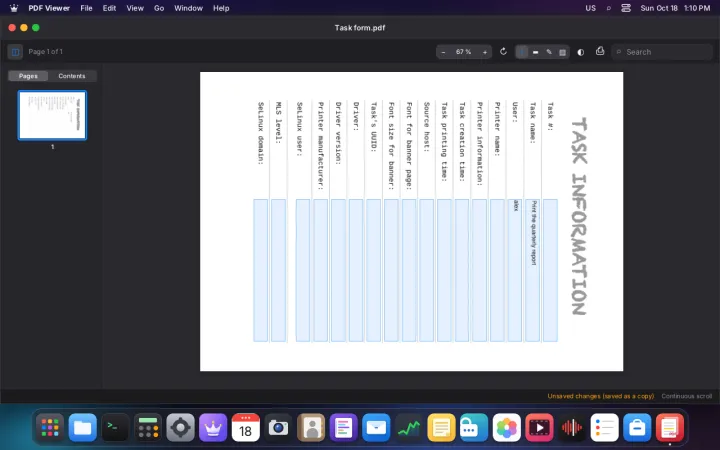The width and height of the screenshot is (720, 450).
Task: Click the Driver version form field
Action: click(x=338, y=270)
